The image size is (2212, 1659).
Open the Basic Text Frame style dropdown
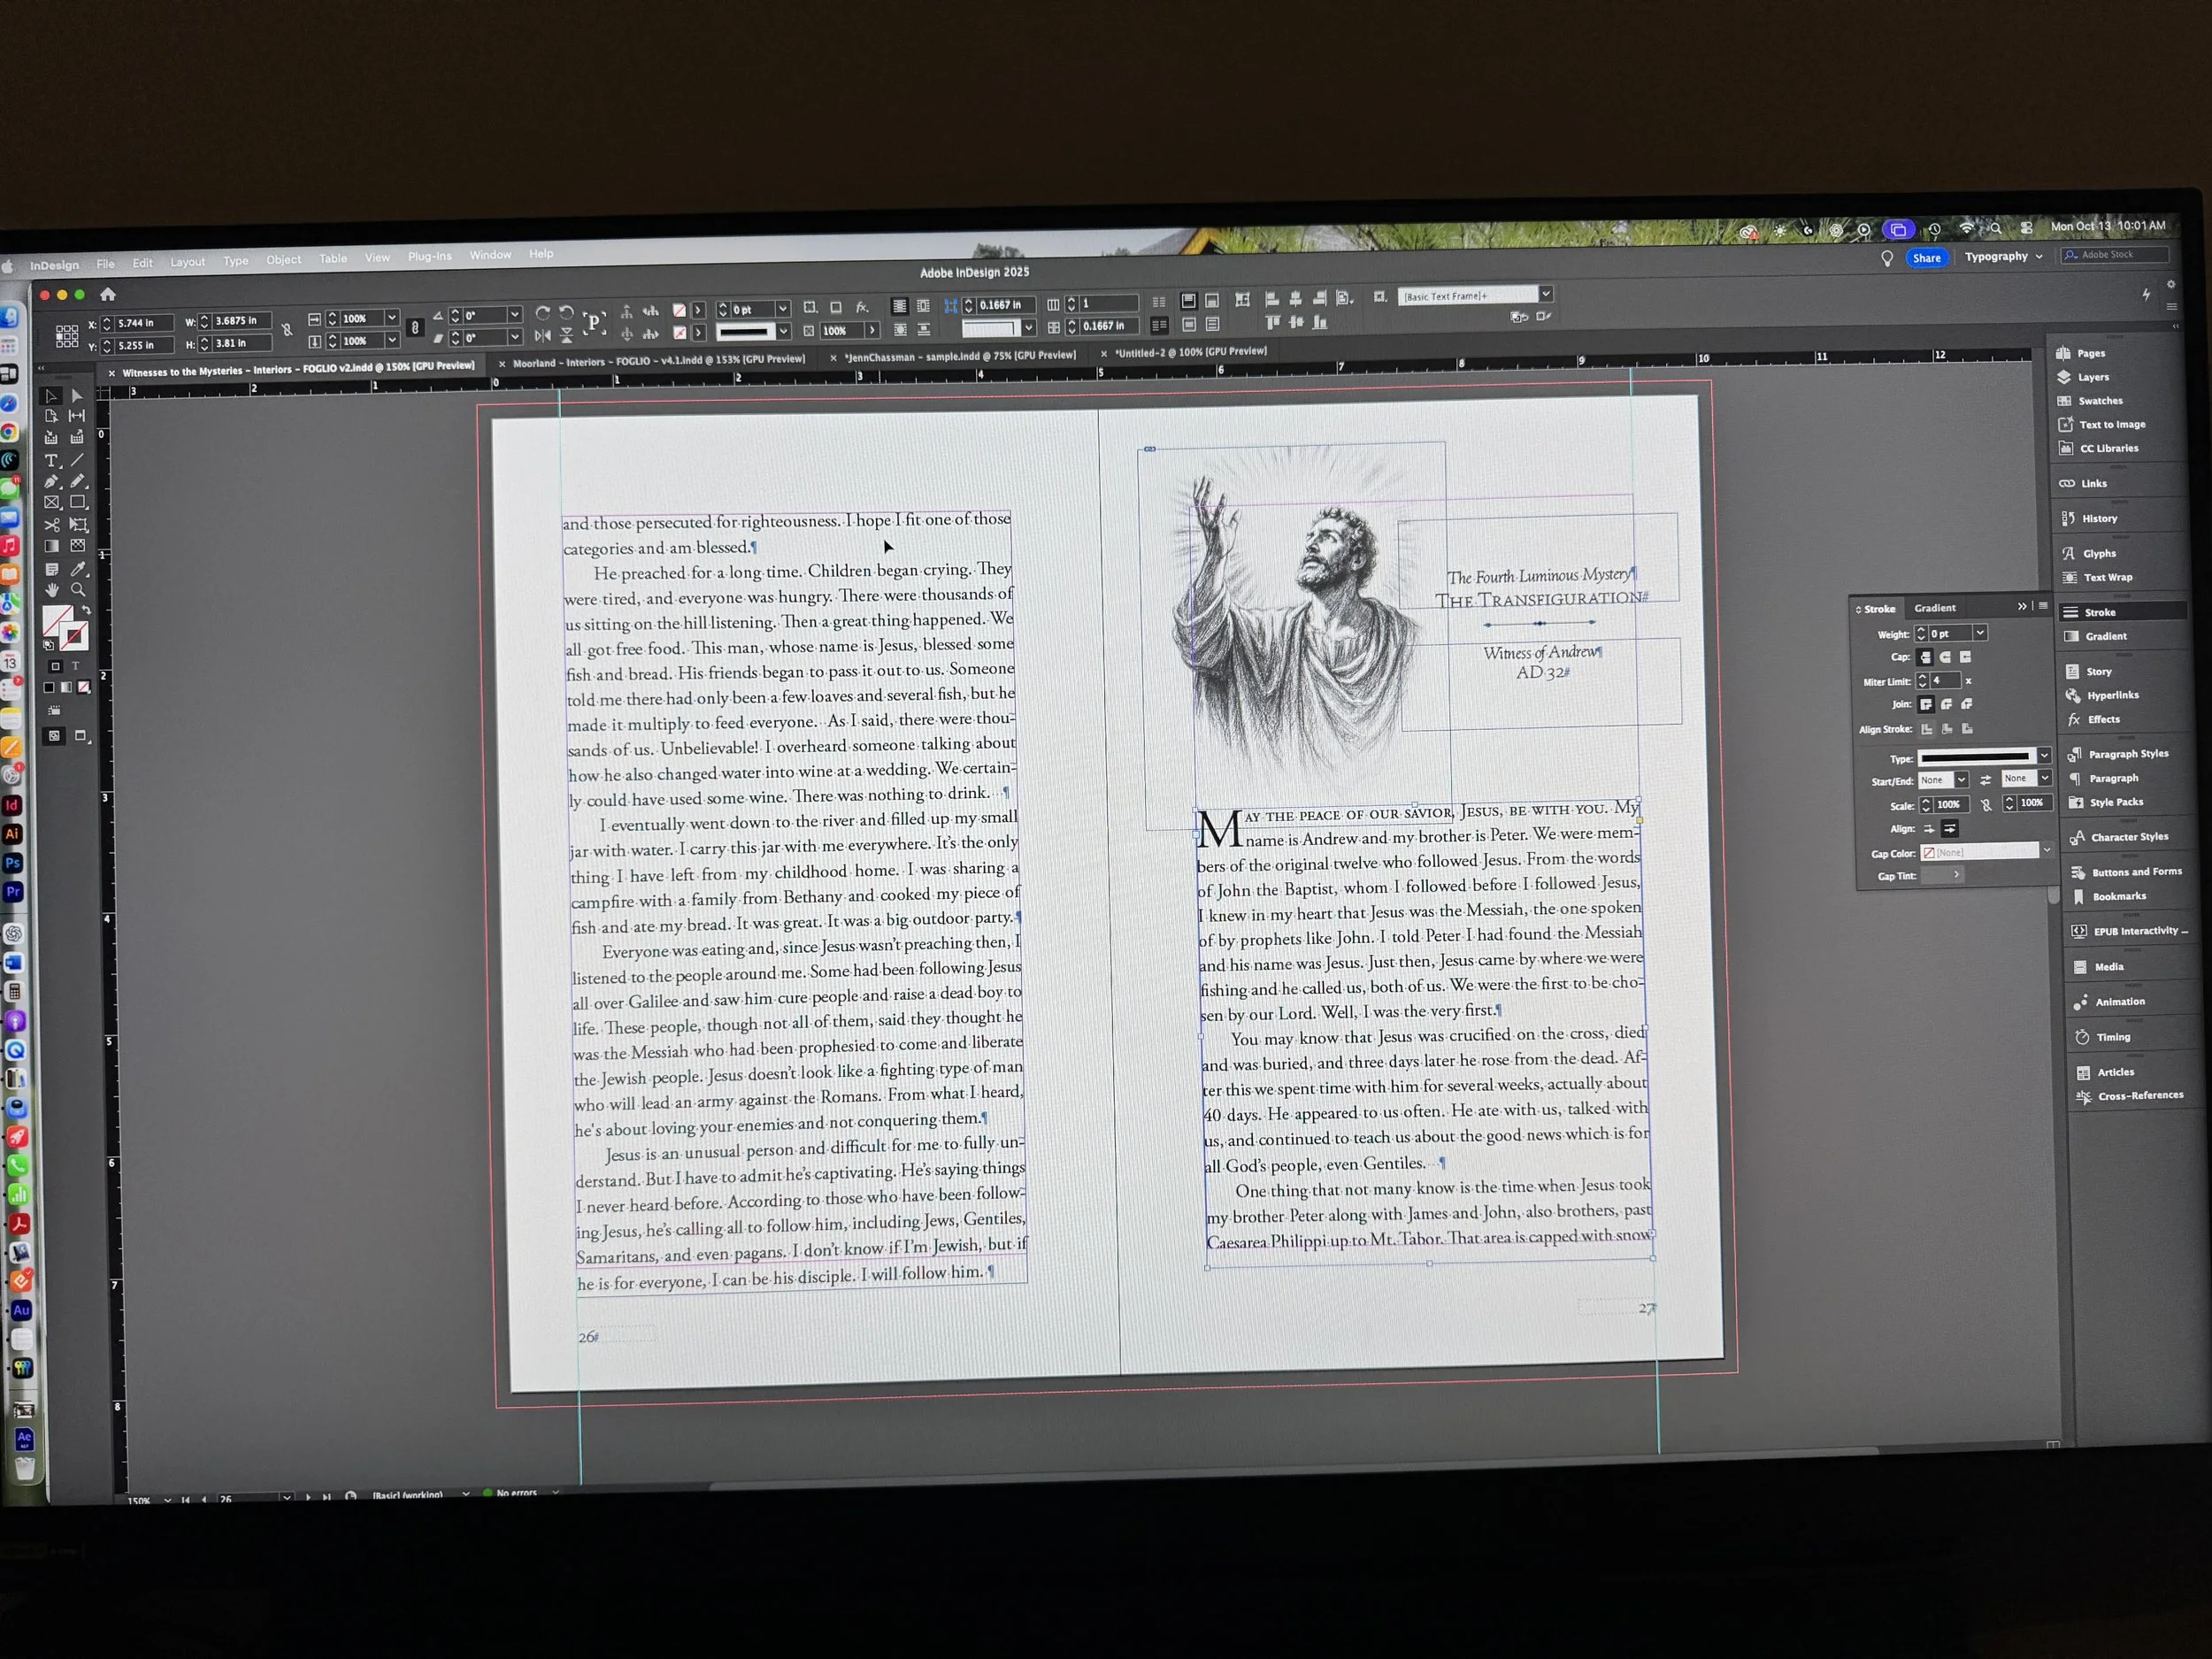1546,294
